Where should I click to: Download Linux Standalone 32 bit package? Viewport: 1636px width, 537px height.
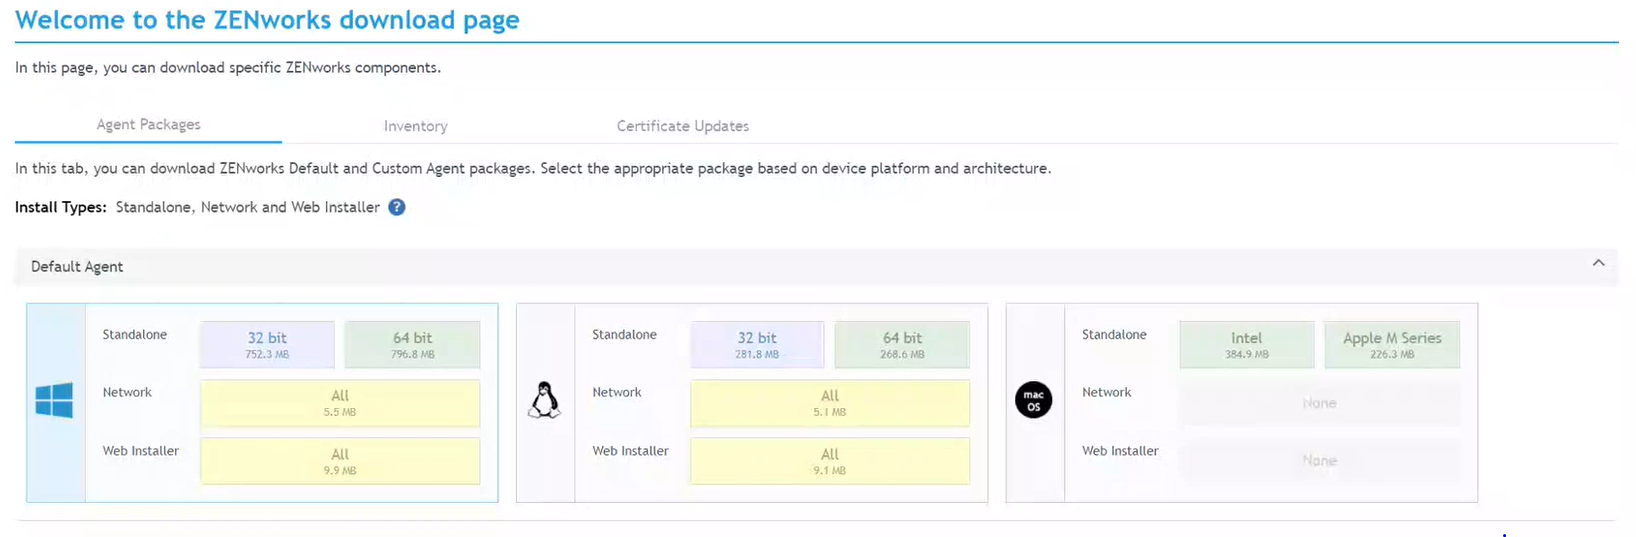tap(757, 344)
